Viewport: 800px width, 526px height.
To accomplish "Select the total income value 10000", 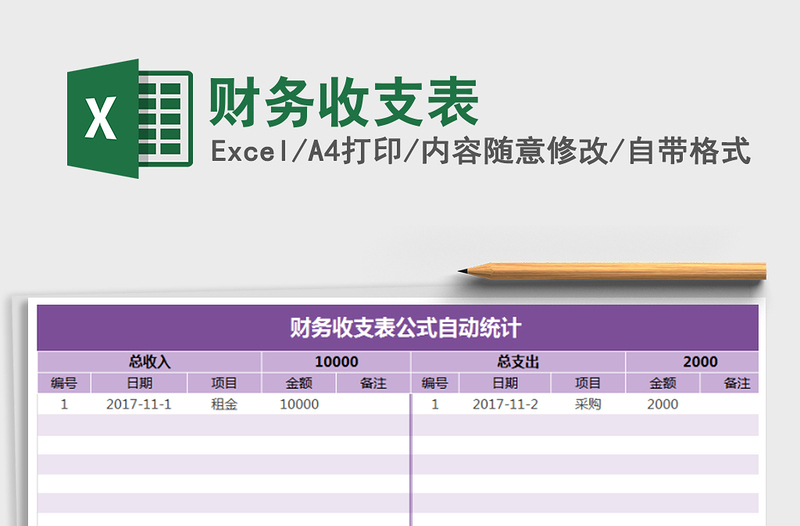I will (x=336, y=362).
